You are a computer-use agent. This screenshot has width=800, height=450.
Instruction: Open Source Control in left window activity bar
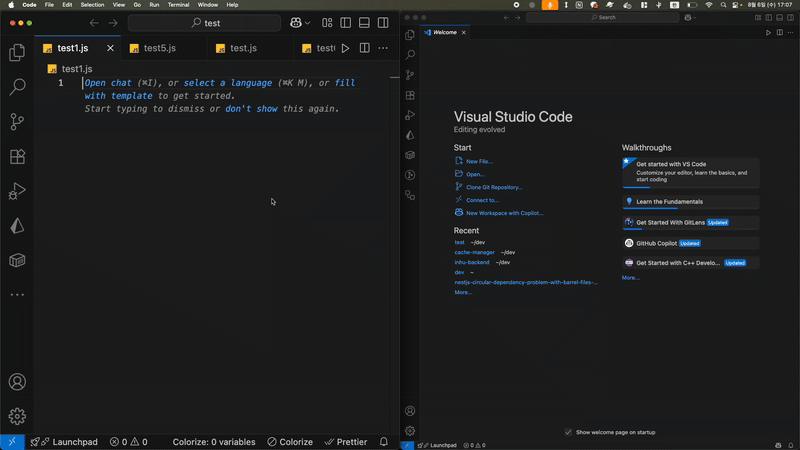[17, 122]
